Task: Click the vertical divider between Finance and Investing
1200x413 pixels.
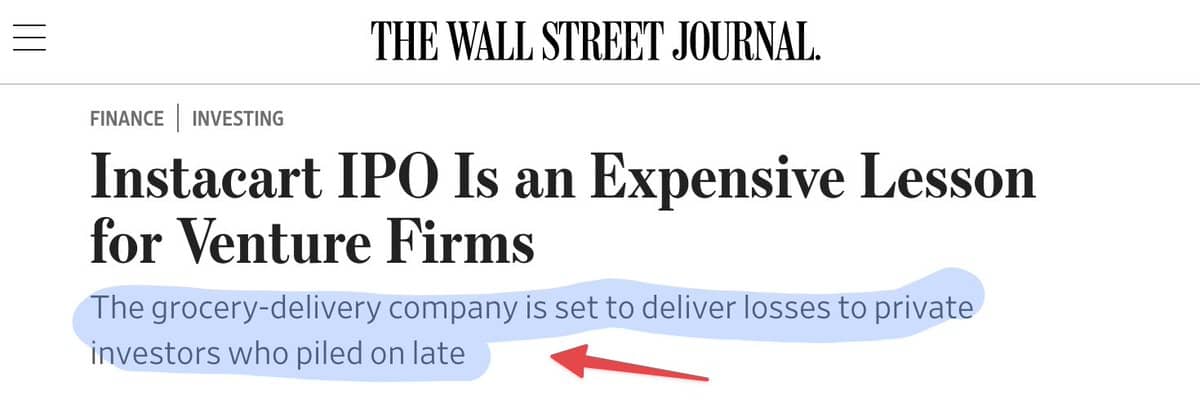Action: click(178, 119)
